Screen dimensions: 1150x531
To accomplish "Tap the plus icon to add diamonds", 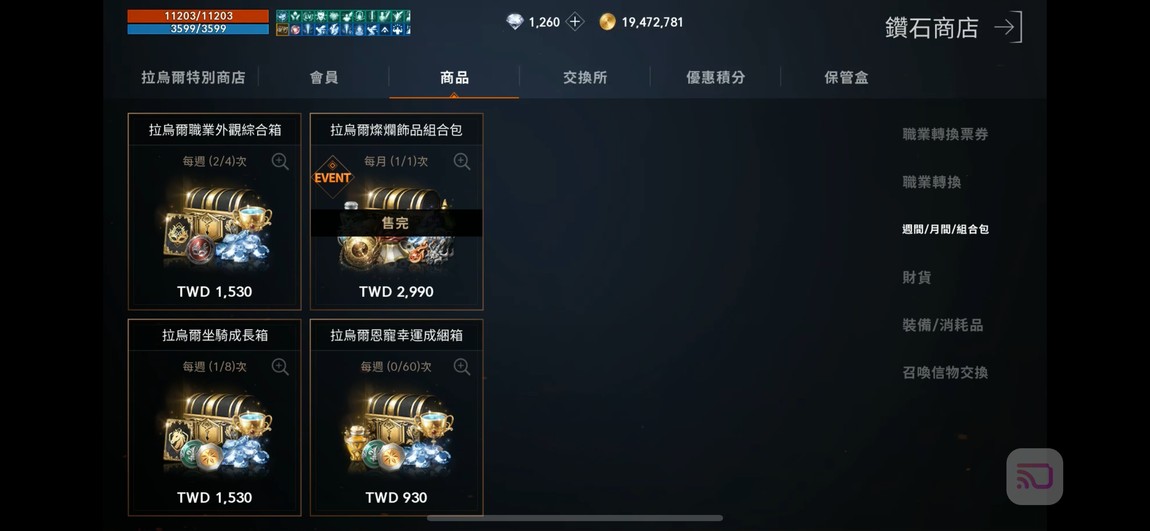I will click(x=575, y=22).
